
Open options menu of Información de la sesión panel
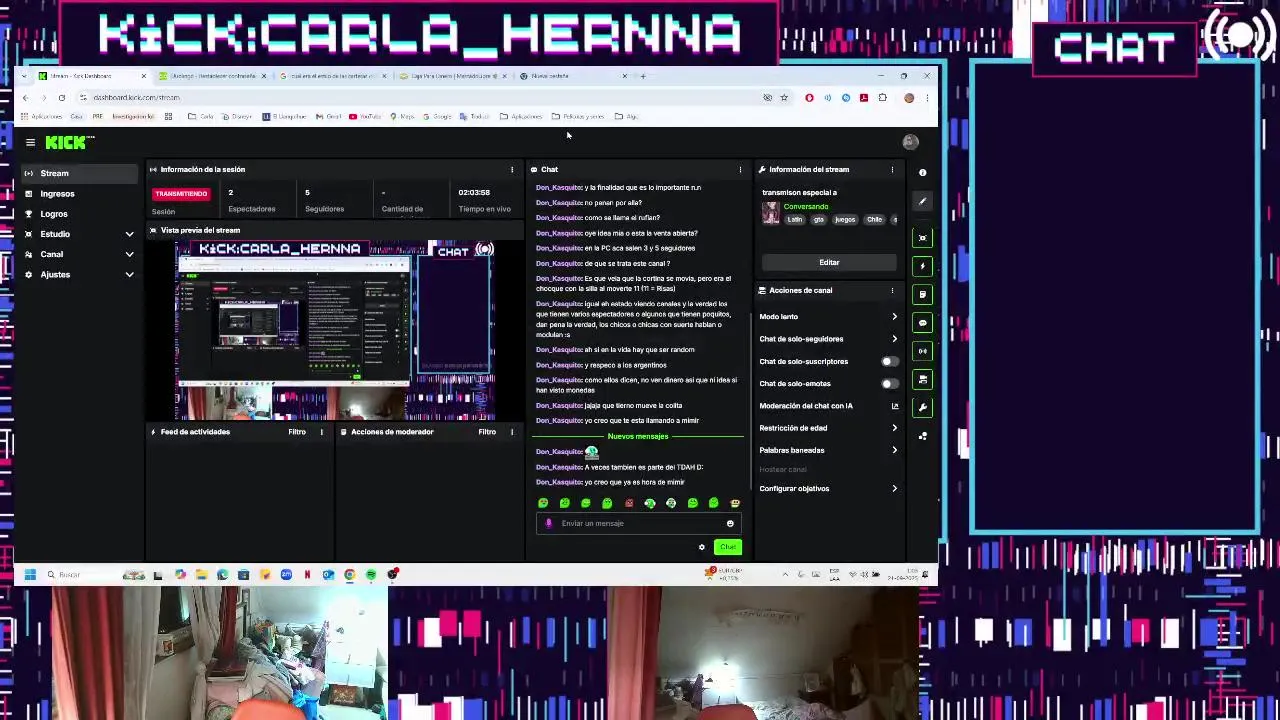(x=512, y=169)
